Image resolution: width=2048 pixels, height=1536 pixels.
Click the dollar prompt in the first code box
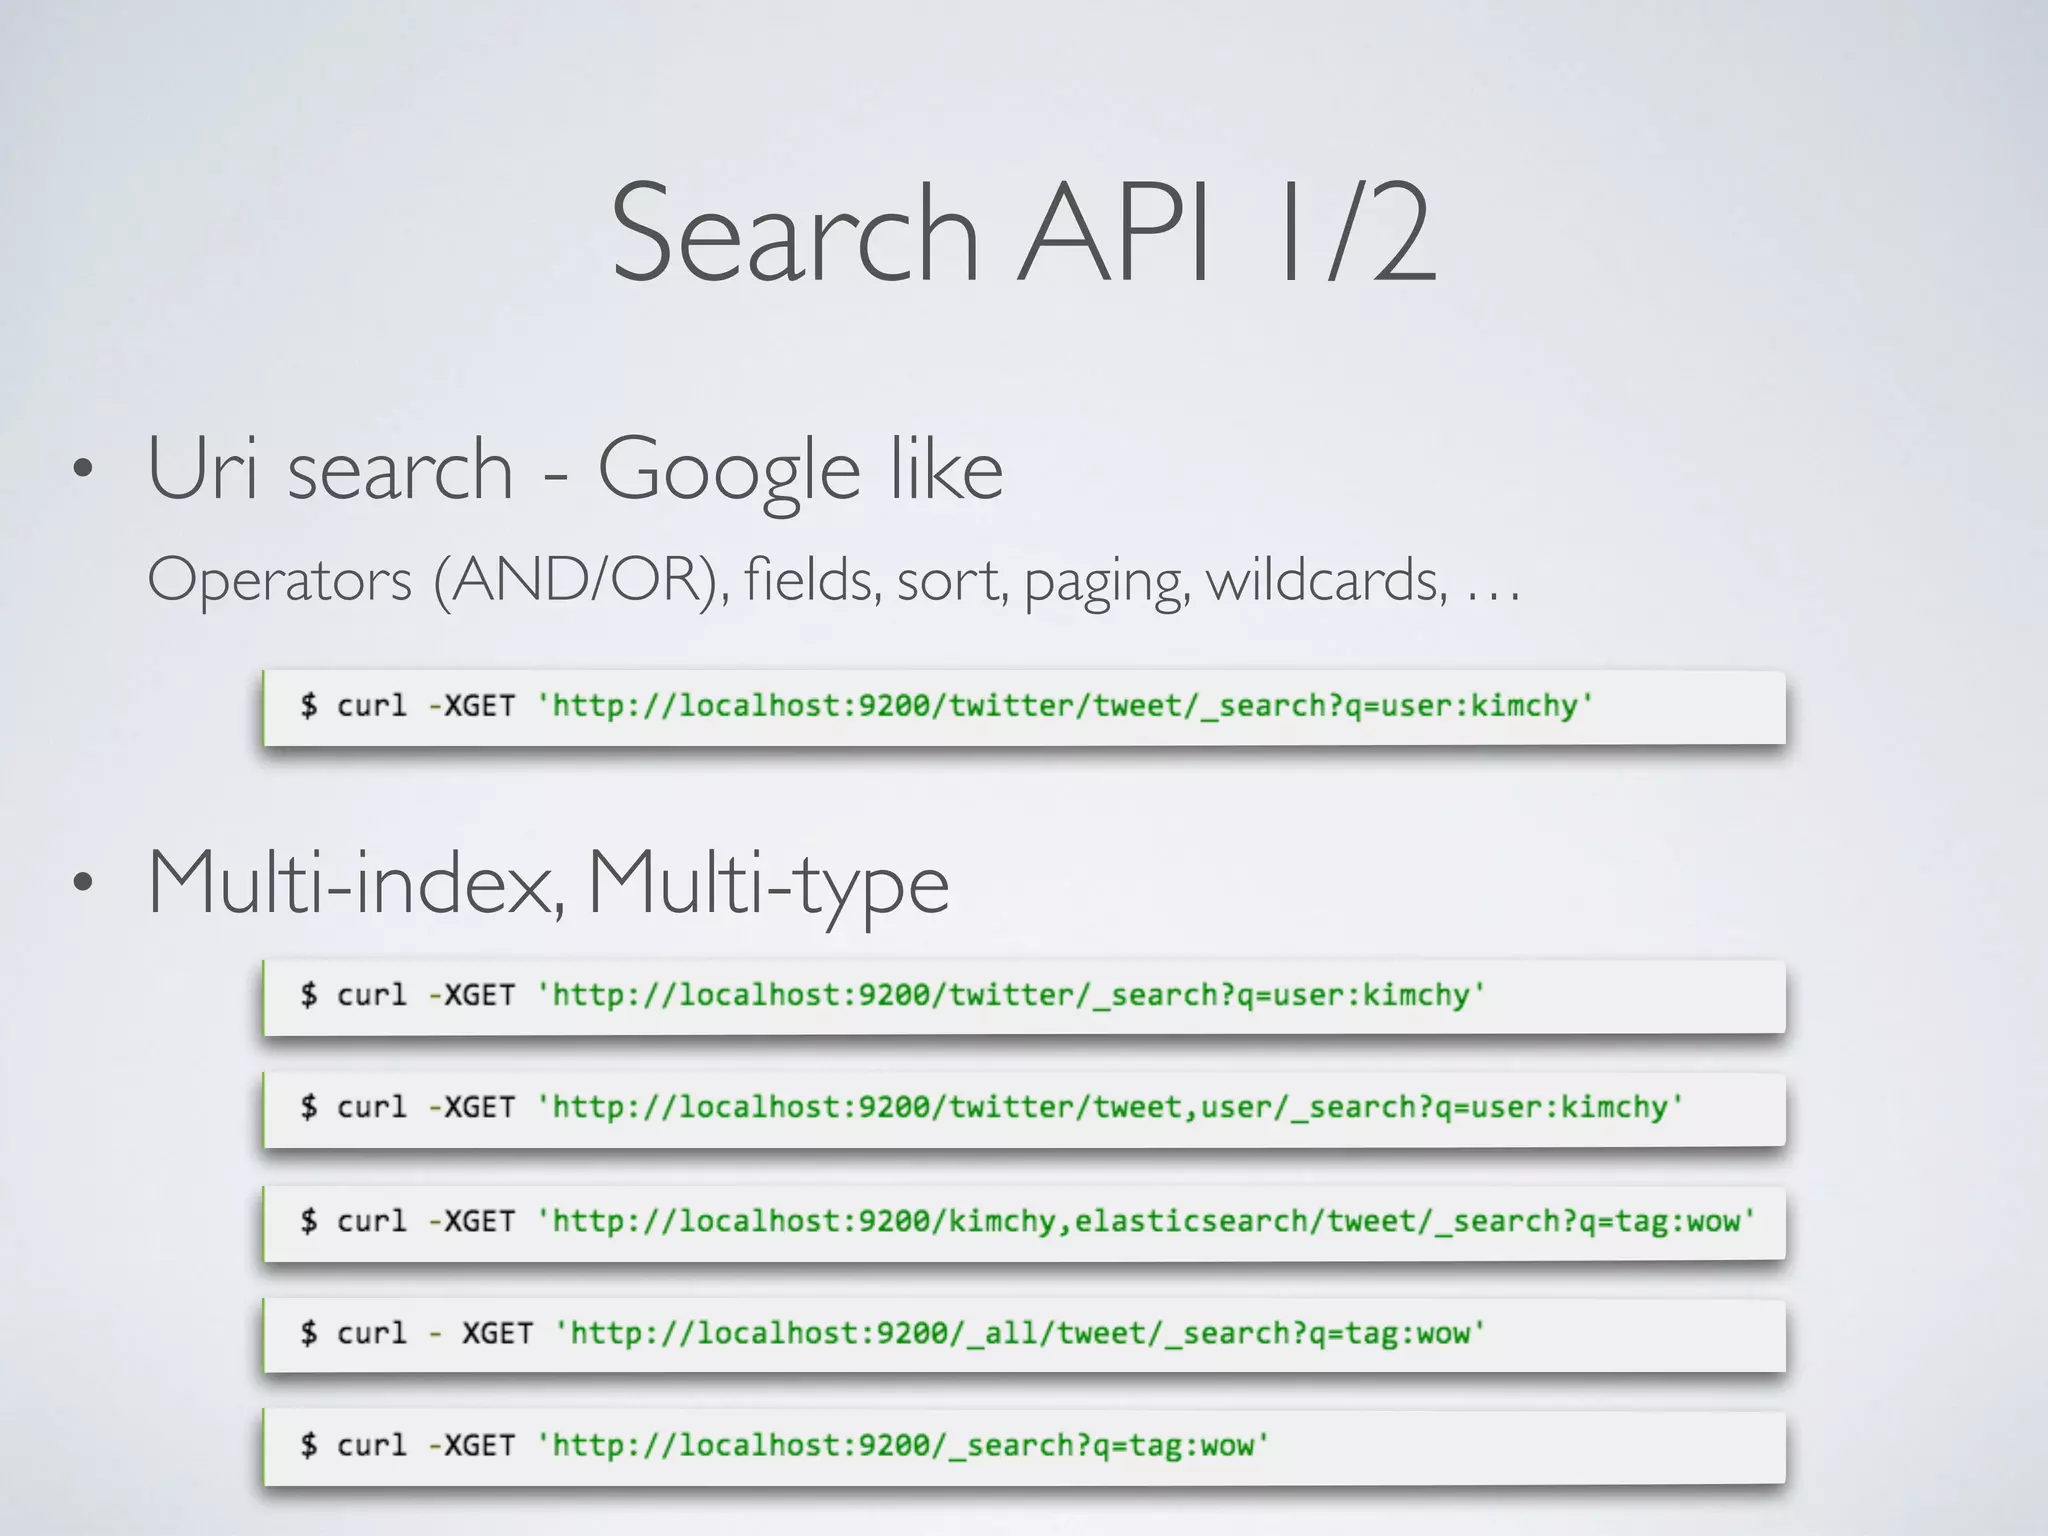click(309, 706)
